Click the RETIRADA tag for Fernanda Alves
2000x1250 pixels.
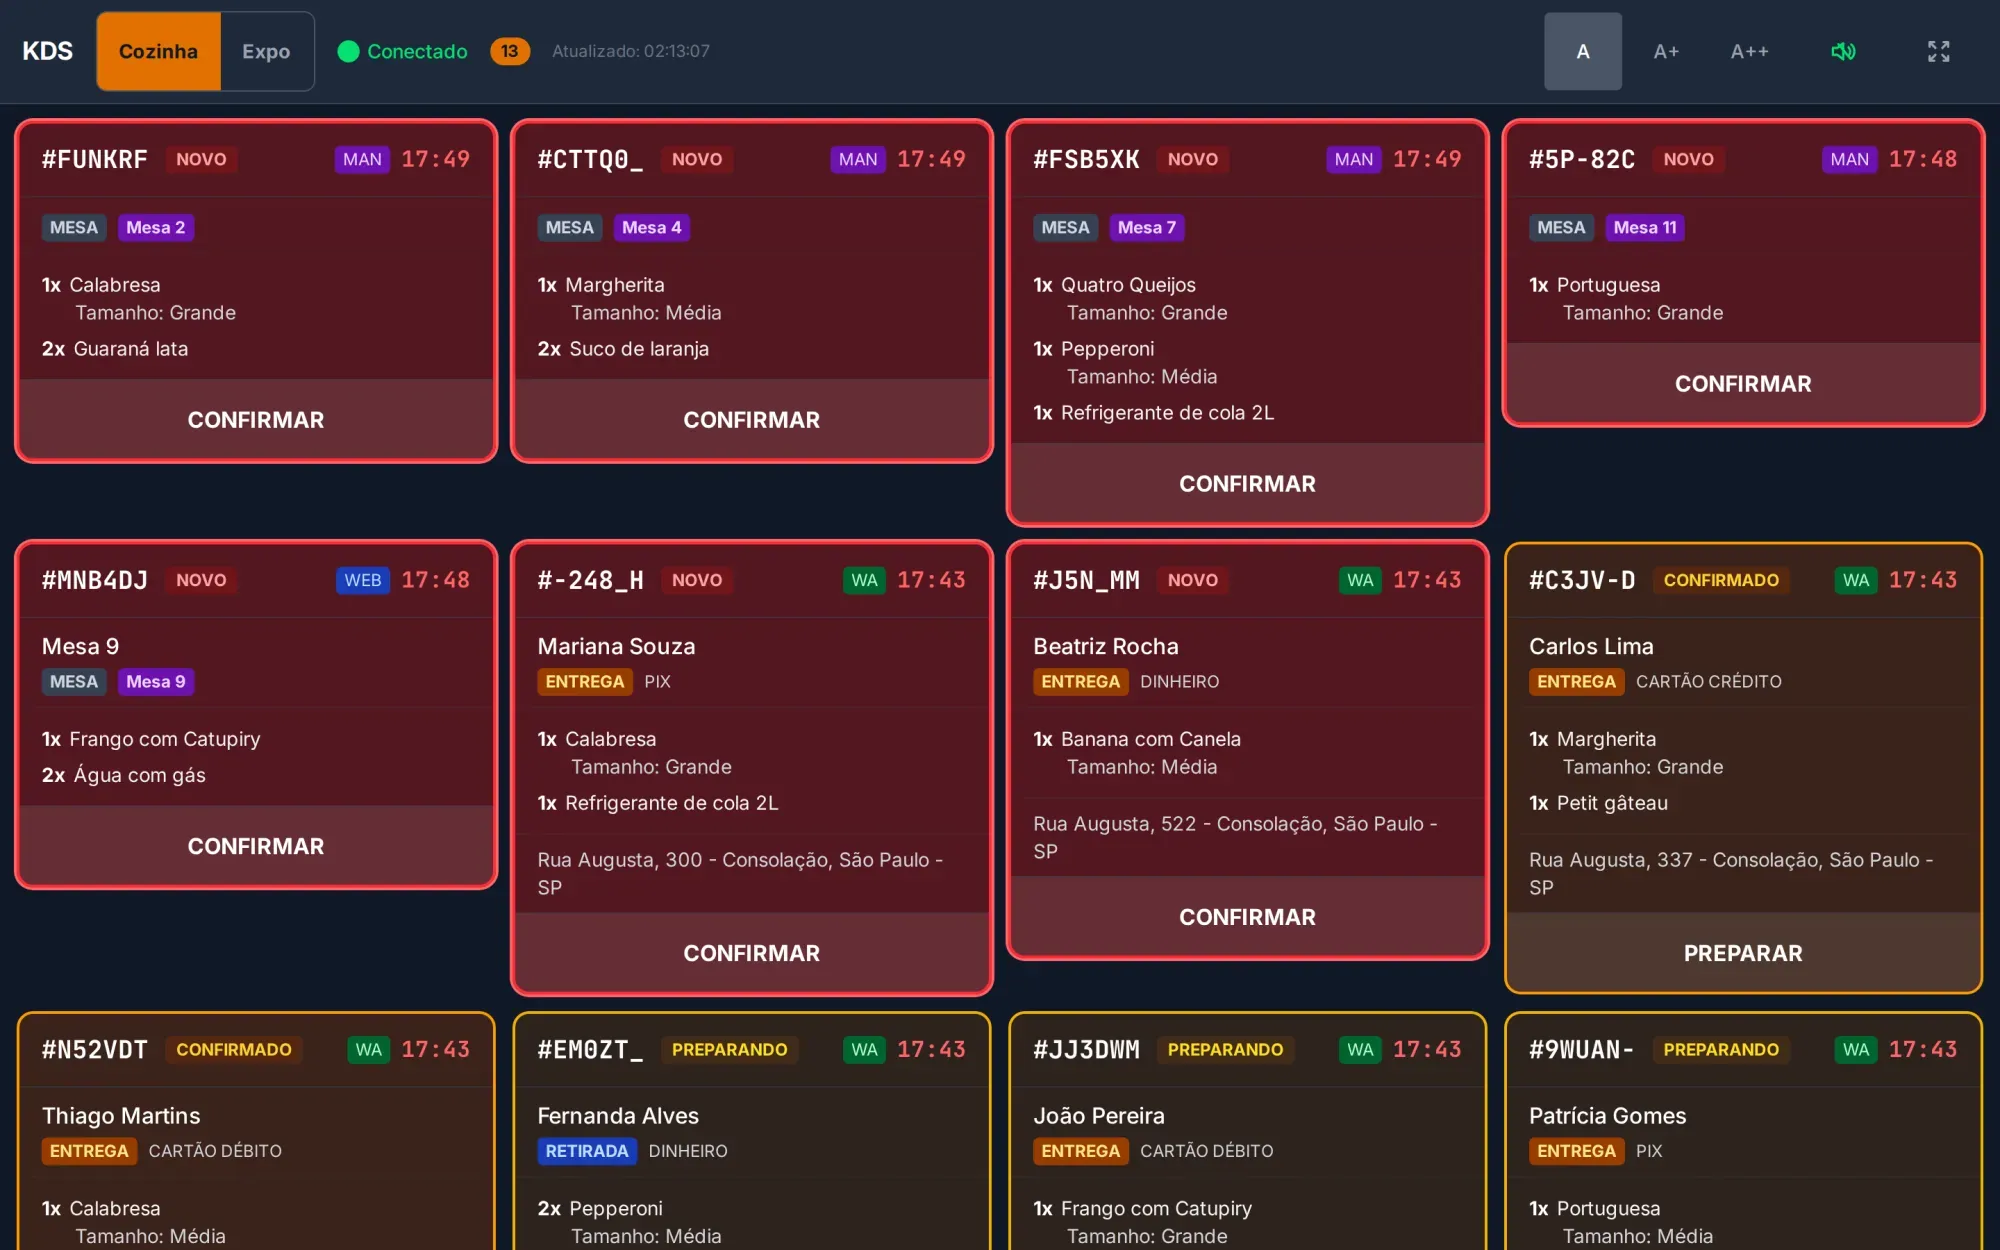[587, 1151]
